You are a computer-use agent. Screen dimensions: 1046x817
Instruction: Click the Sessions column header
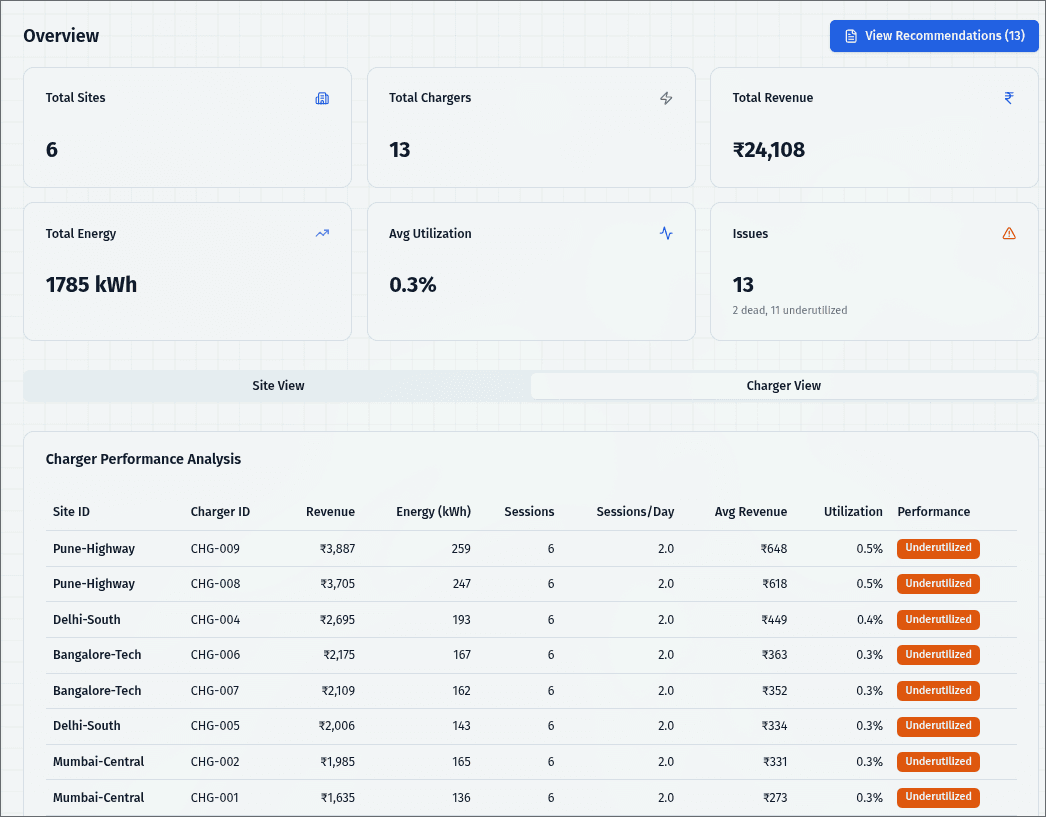click(529, 512)
